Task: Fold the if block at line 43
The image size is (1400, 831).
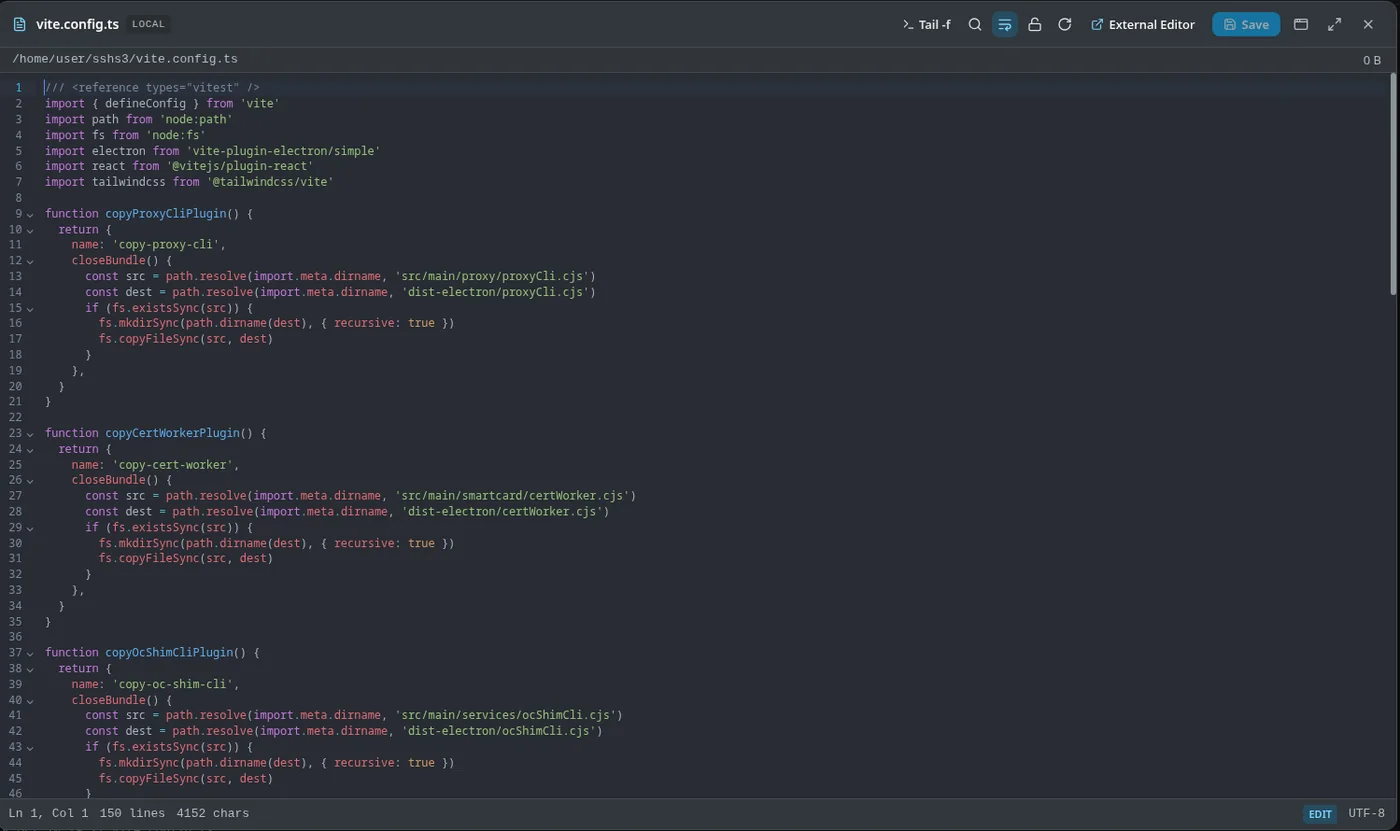Action: pos(30,747)
